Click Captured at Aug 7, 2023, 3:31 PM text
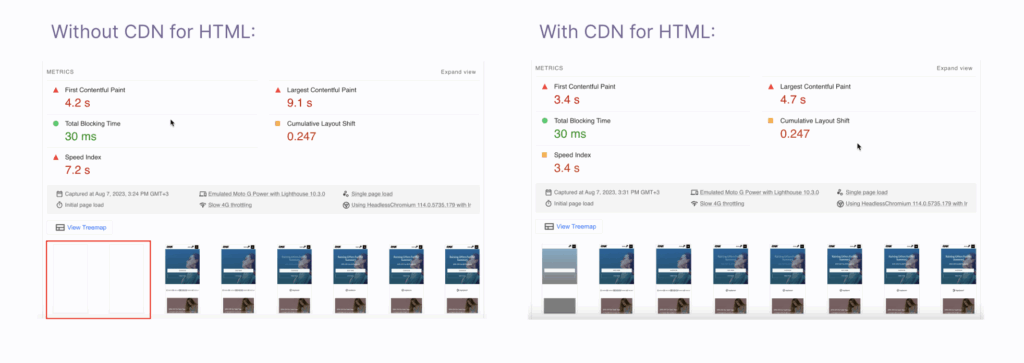The height and width of the screenshot is (363, 1024). (x=607, y=193)
